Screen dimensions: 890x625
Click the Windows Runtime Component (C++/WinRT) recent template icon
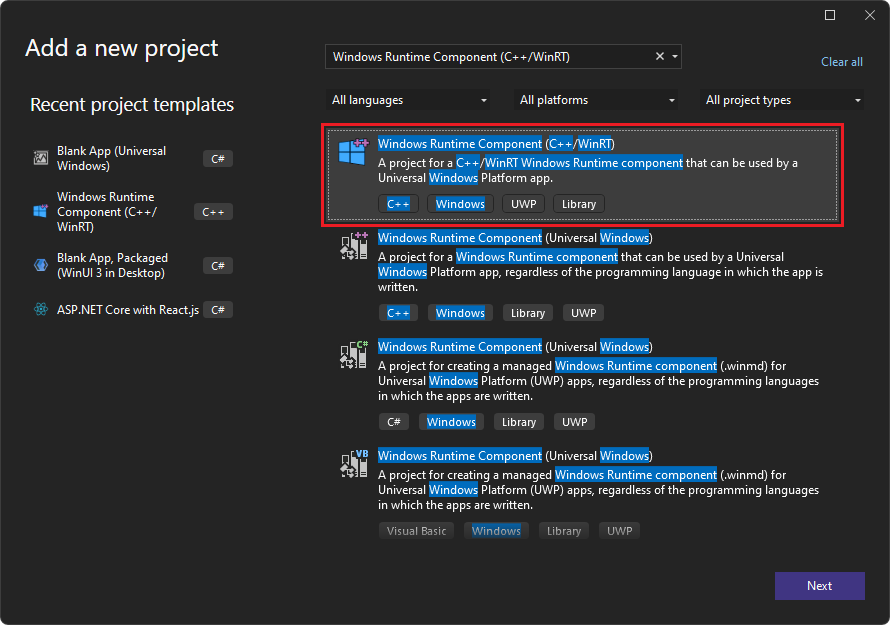click(x=40, y=211)
